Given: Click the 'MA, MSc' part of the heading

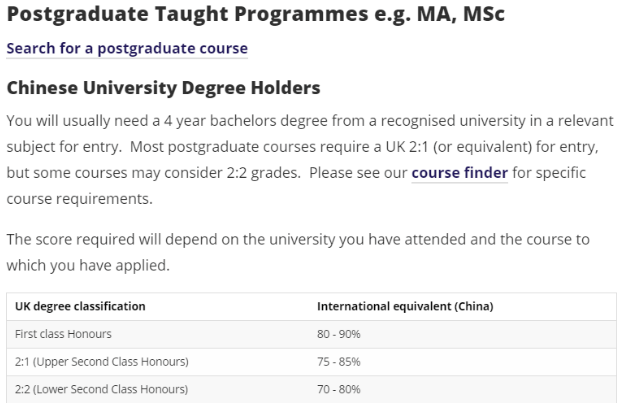Looking at the screenshot, I should point(461,14).
